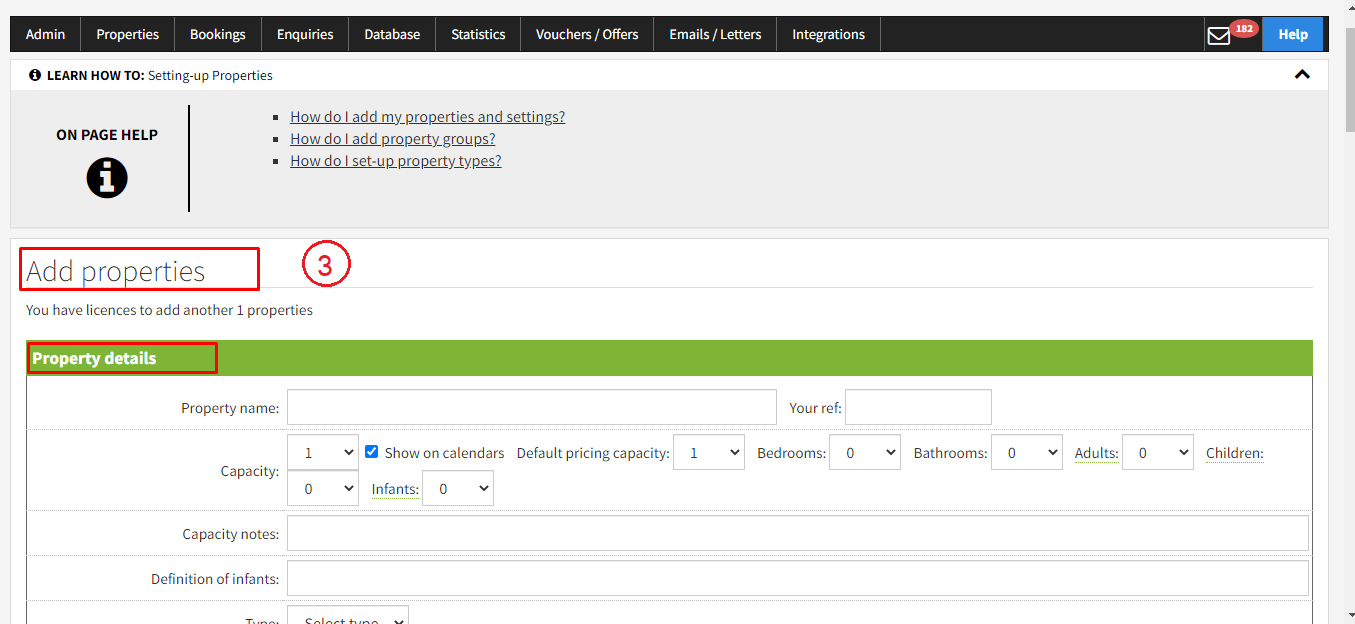1355x624 pixels.
Task: Open the Adults dropdown
Action: click(x=1158, y=452)
